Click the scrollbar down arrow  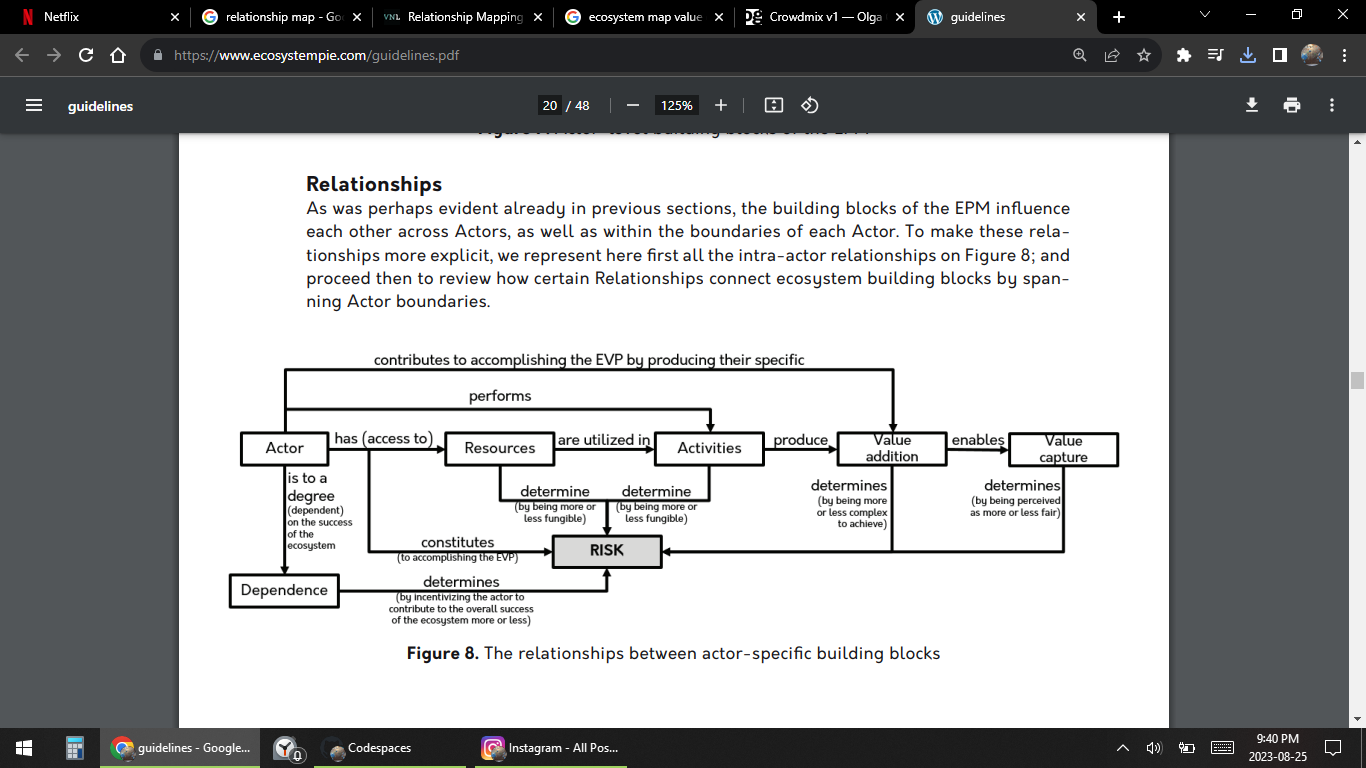(x=1357, y=719)
